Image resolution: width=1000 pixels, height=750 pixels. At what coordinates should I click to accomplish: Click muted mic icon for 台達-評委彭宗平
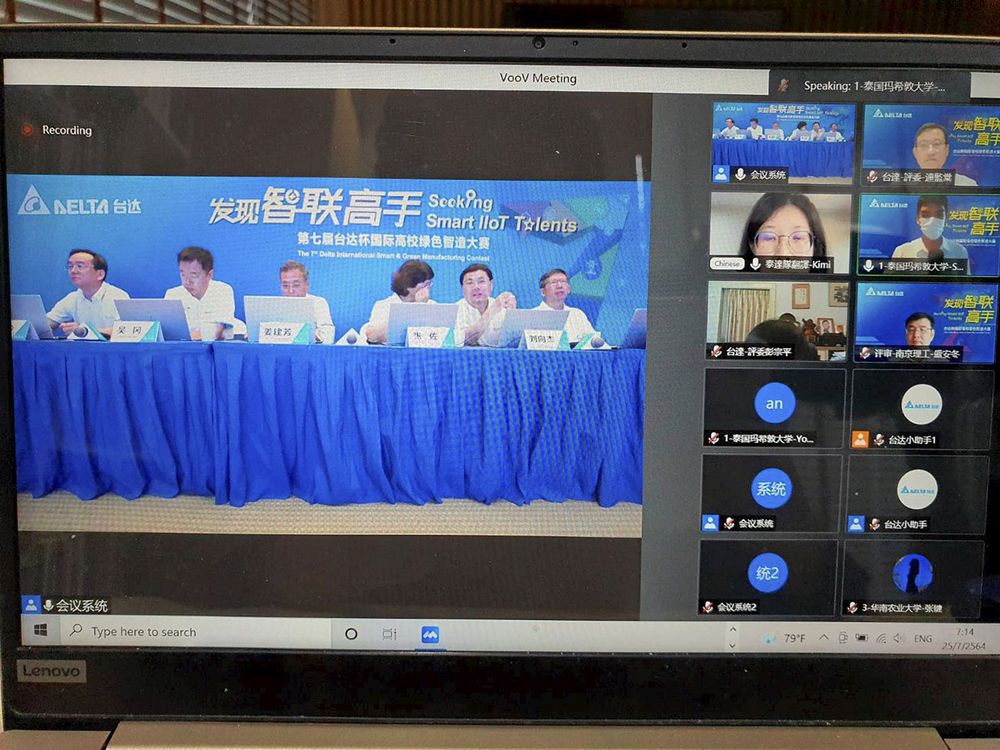[x=716, y=351]
